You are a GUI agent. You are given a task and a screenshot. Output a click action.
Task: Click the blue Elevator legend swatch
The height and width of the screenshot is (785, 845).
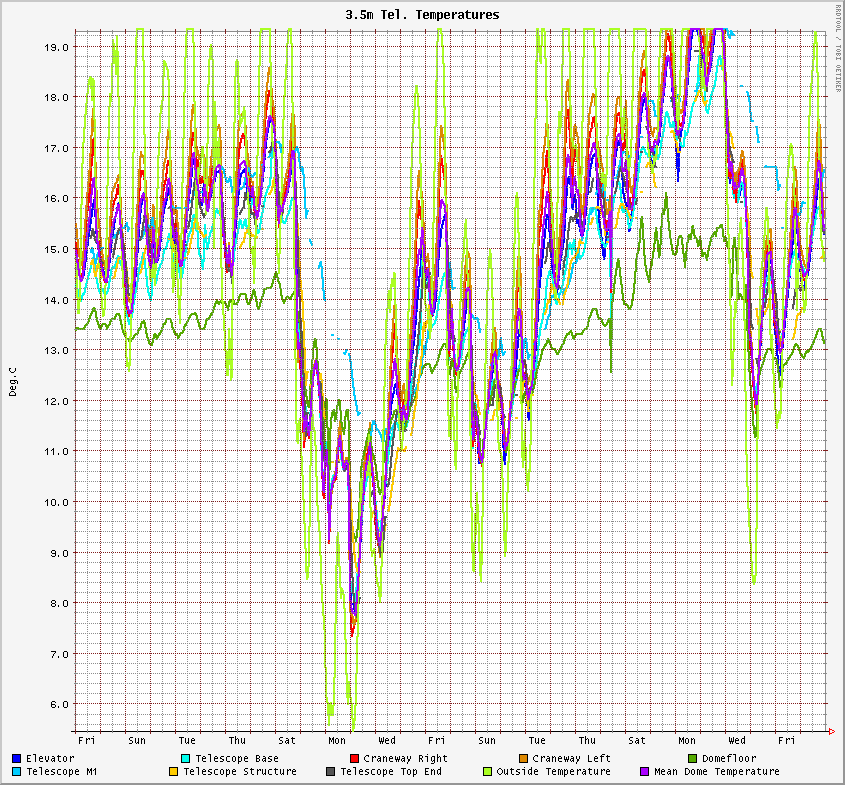pos(17,758)
